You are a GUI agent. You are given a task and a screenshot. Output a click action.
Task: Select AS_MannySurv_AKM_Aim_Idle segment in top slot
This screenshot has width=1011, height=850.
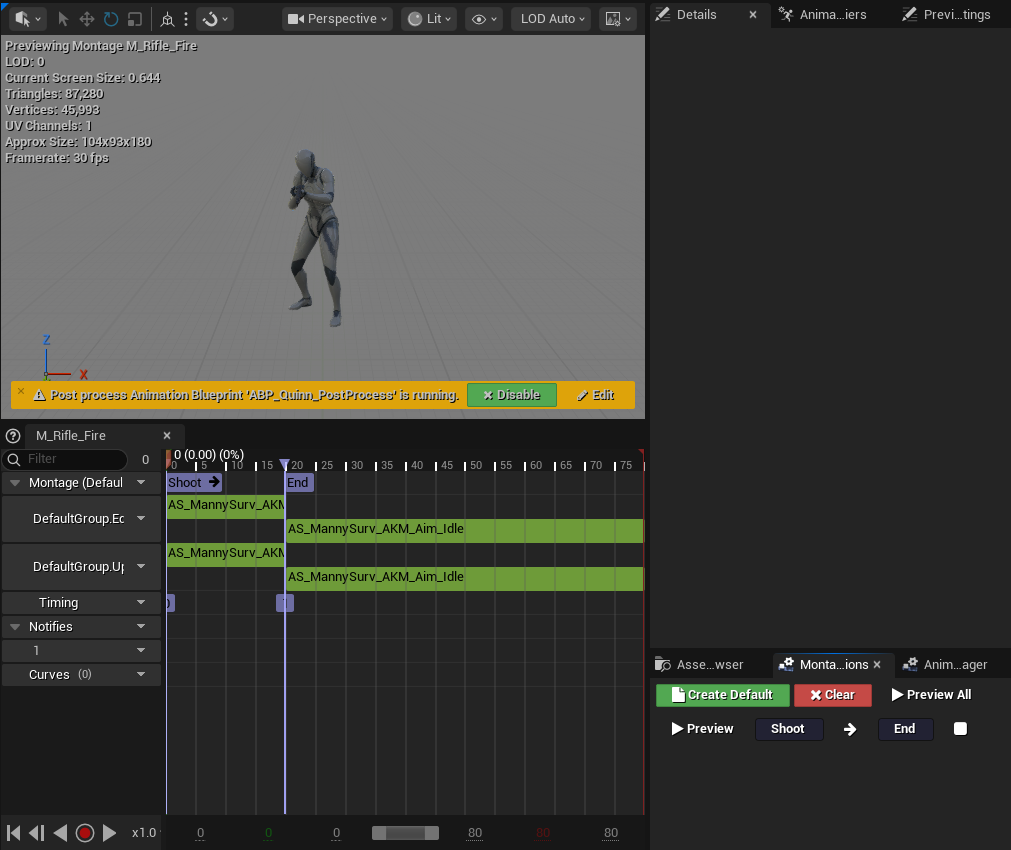pos(464,529)
